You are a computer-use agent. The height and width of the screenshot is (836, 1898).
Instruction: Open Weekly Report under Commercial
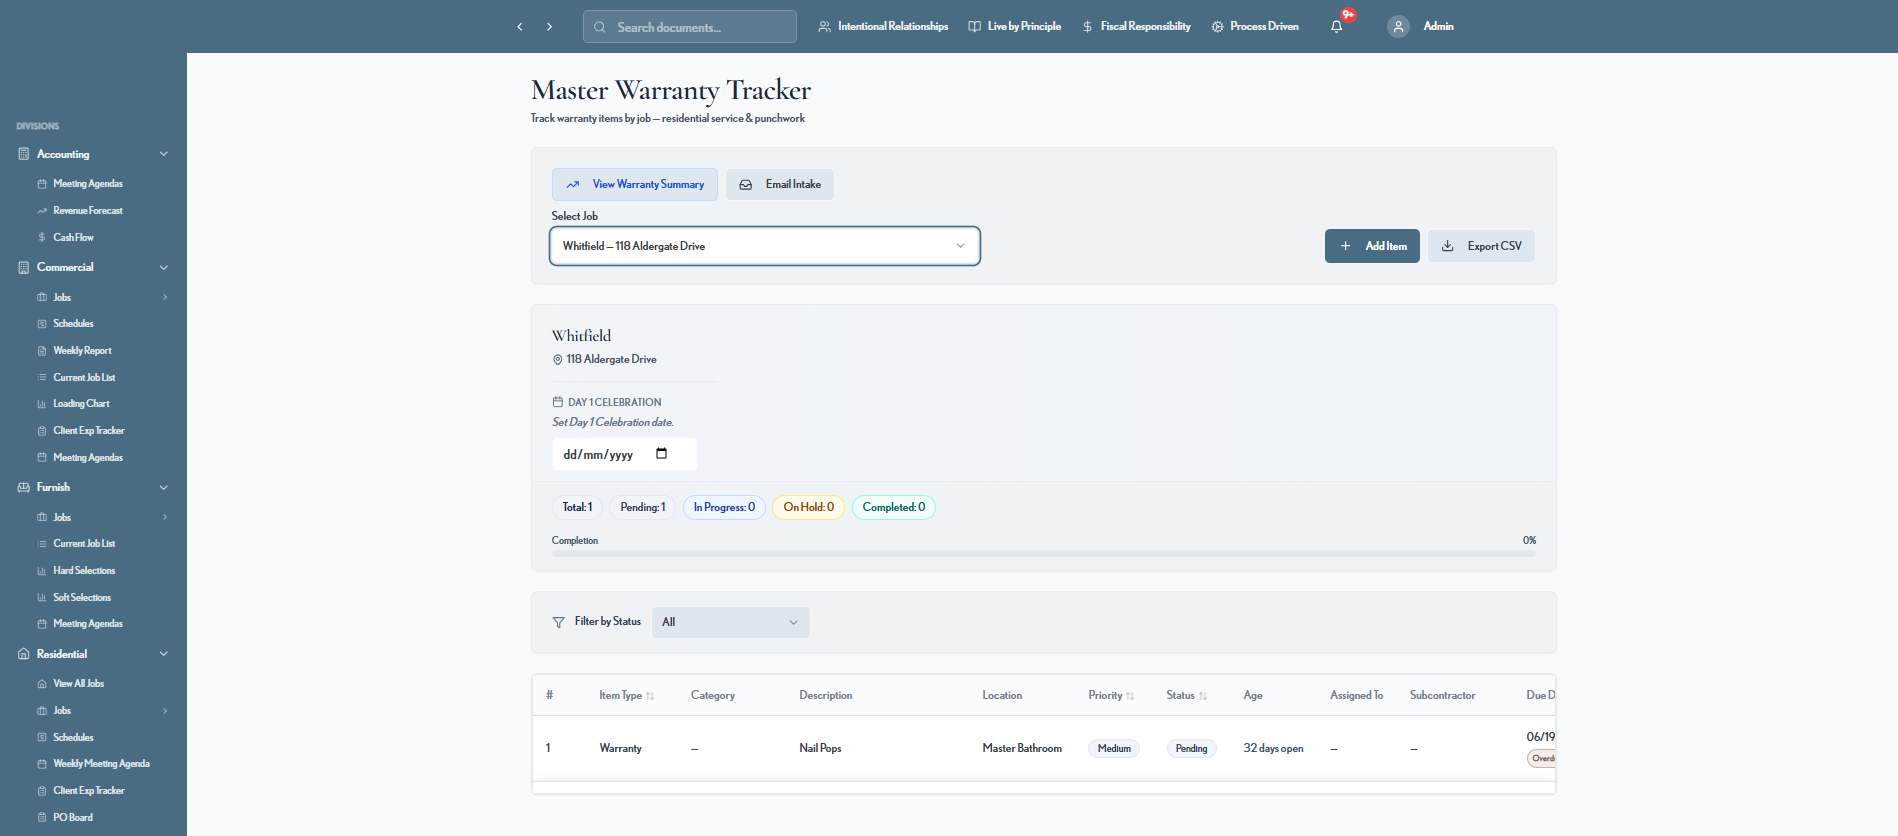pos(82,351)
